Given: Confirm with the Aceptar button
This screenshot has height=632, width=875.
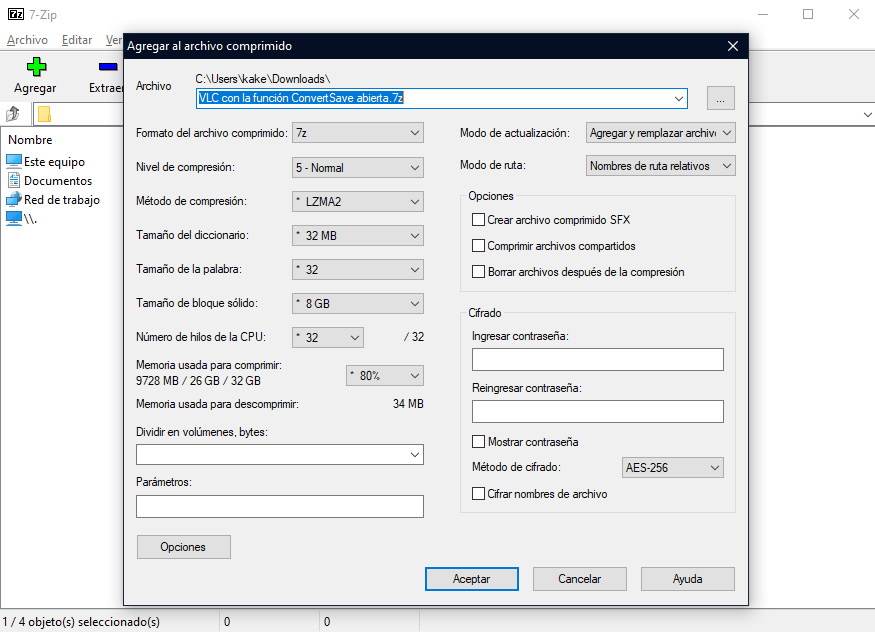Looking at the screenshot, I should (471, 578).
